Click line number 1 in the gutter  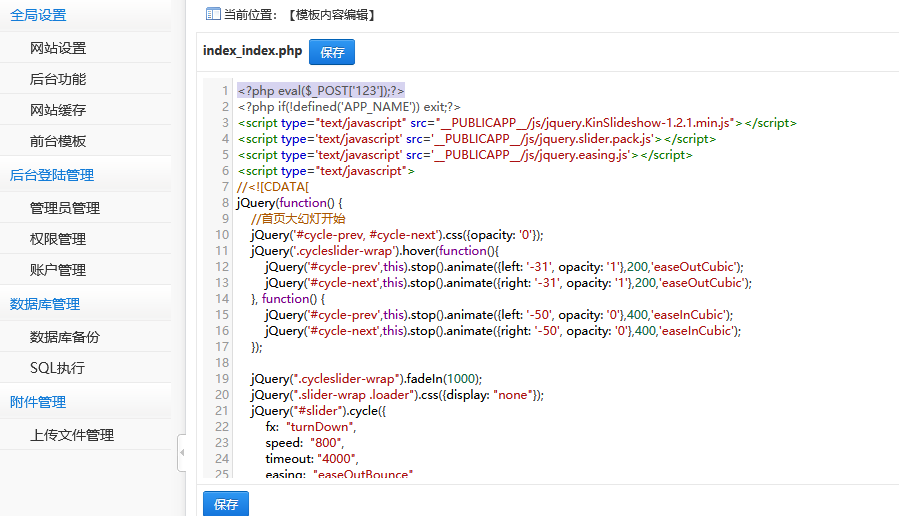pos(225,91)
